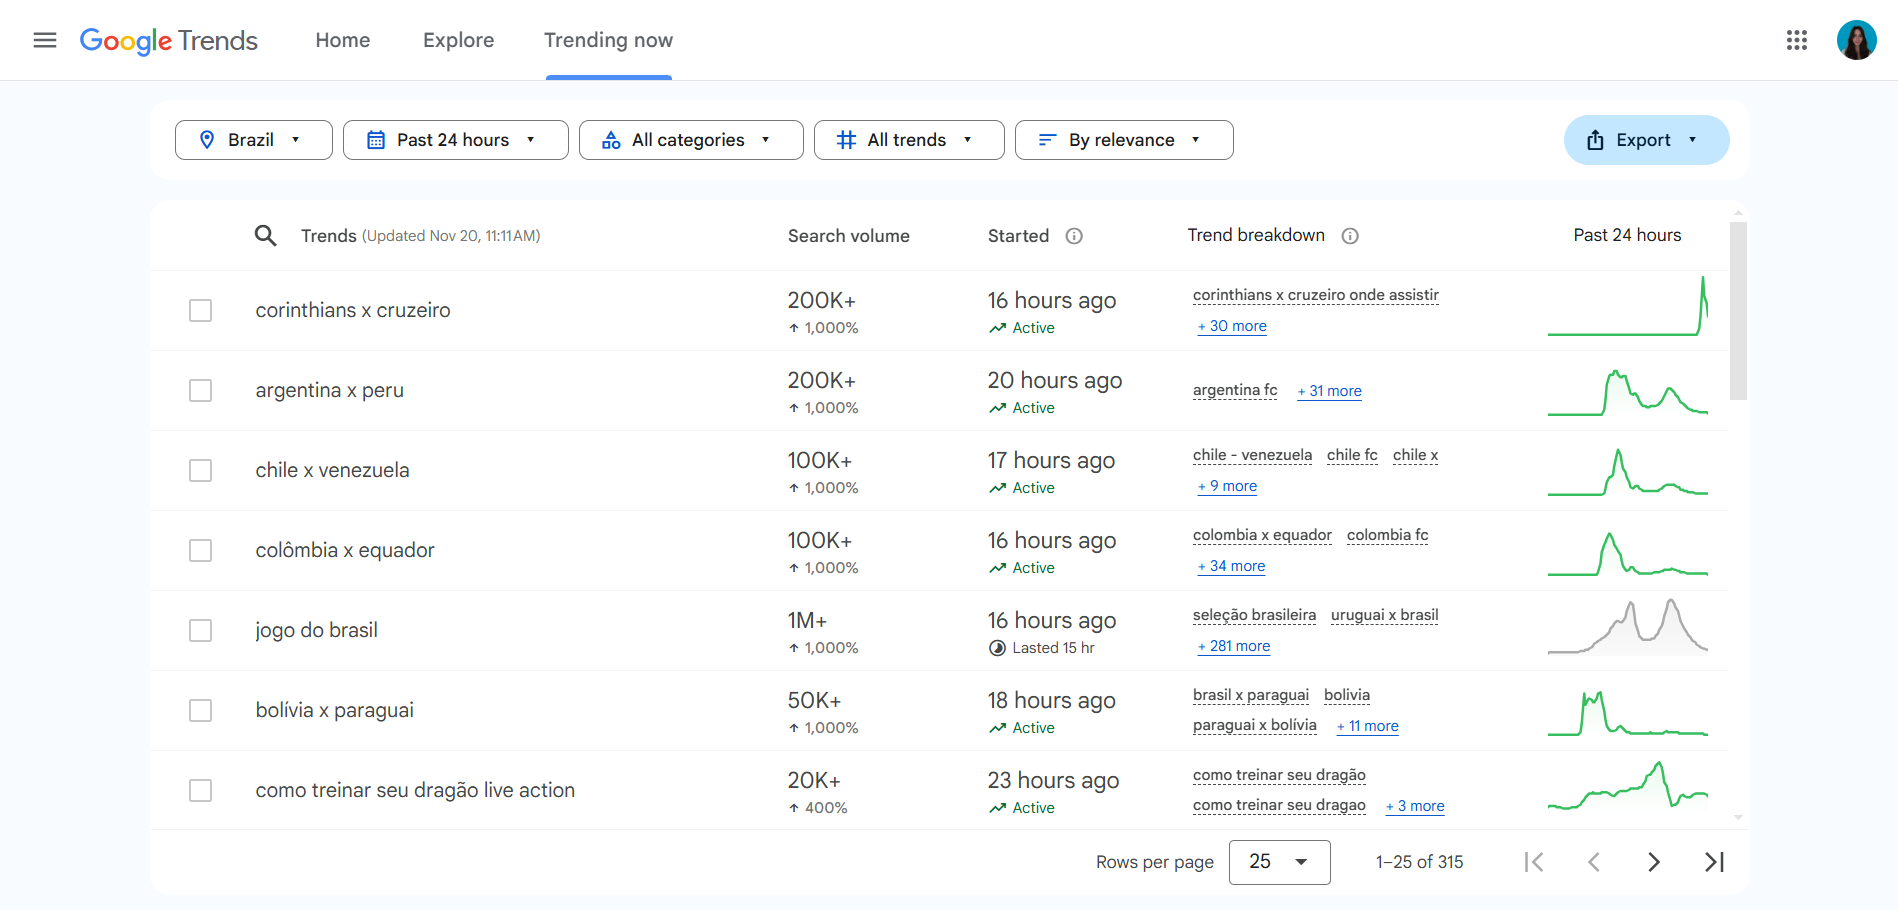Viewport: 1898px width, 910px height.
Task: Open 'como treinar seu dragão live action' trend
Action: (415, 790)
